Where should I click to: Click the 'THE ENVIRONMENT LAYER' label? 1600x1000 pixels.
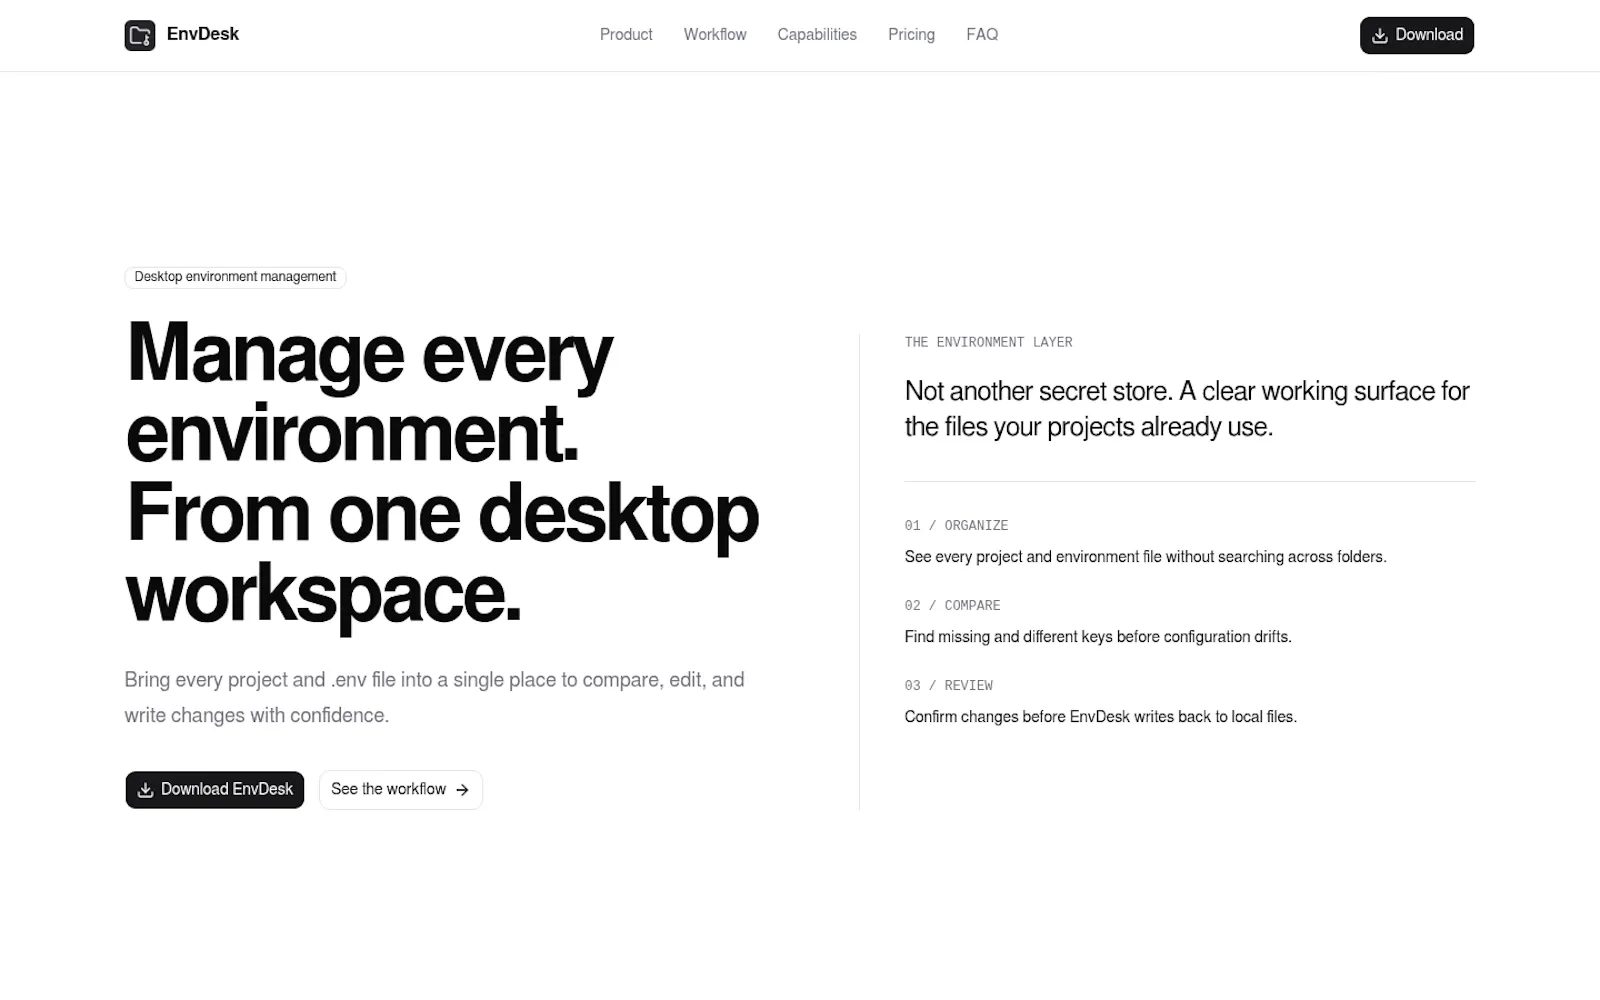coord(988,342)
